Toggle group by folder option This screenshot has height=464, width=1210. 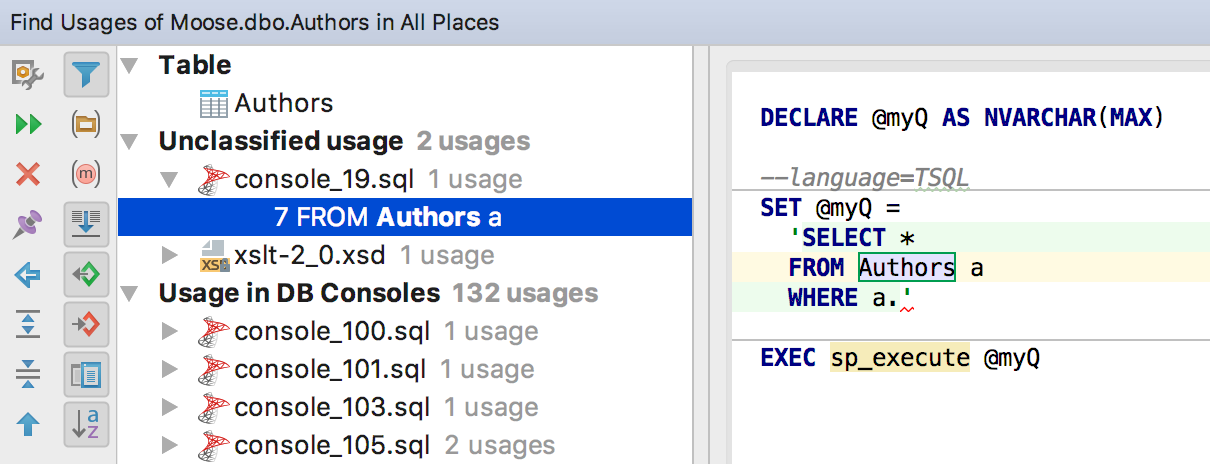point(86,124)
